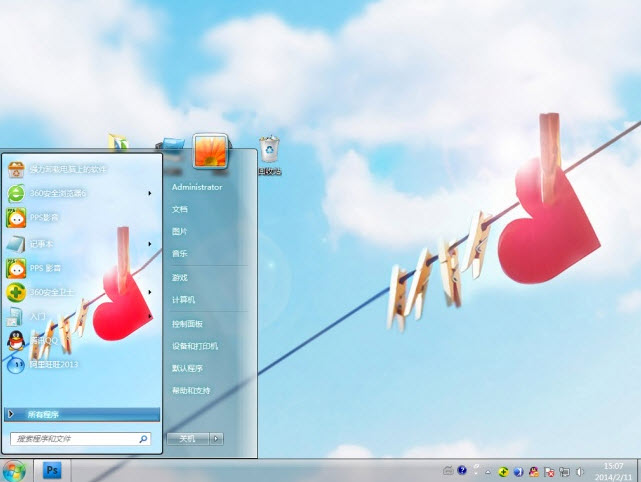Open 所有程序 (All Programs) list

(82, 415)
